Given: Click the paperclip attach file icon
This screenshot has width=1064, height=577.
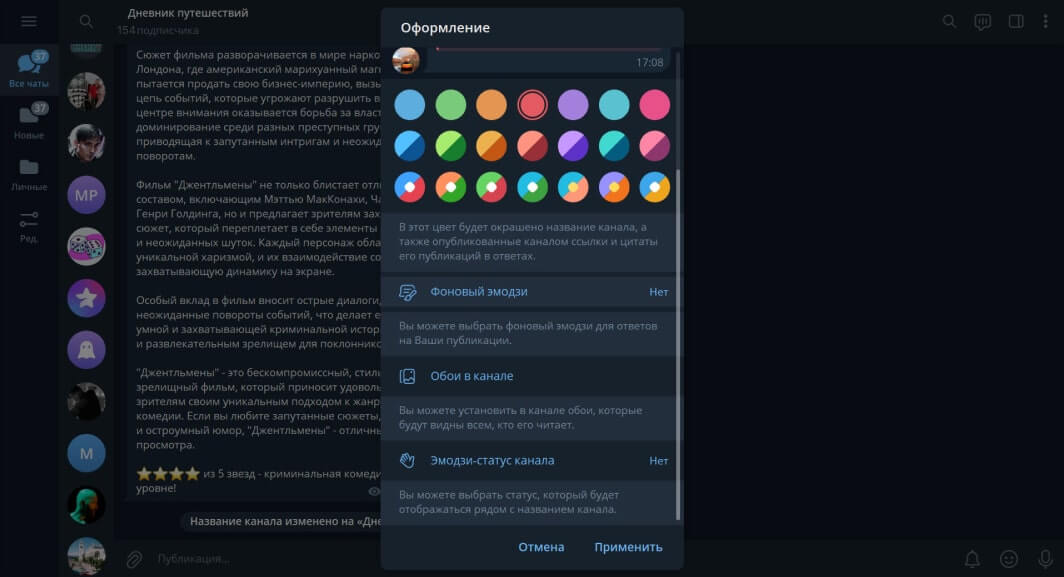Looking at the screenshot, I should (134, 559).
